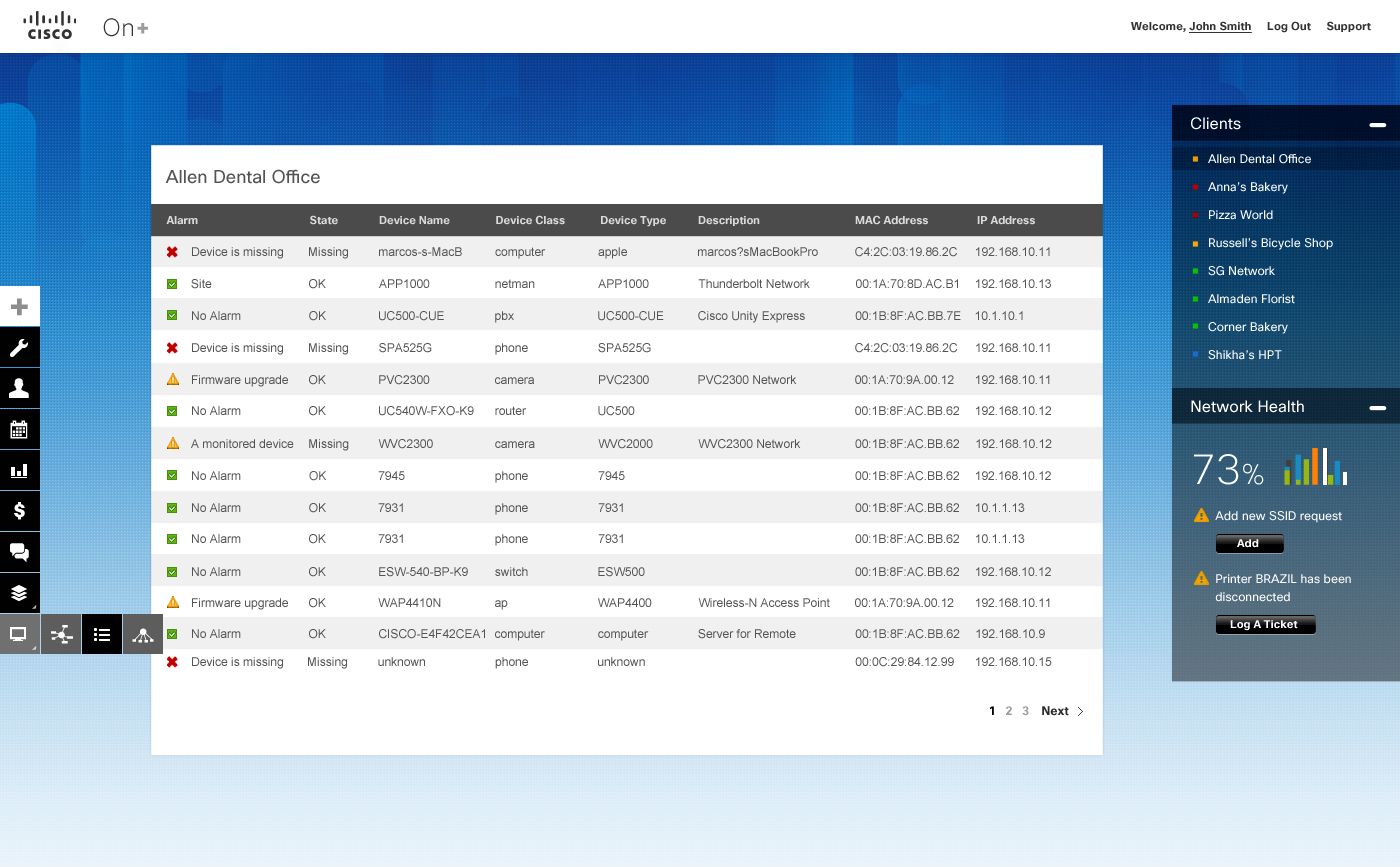1400x867 pixels.
Task: Click the Log A Ticket button
Action: (x=1265, y=625)
